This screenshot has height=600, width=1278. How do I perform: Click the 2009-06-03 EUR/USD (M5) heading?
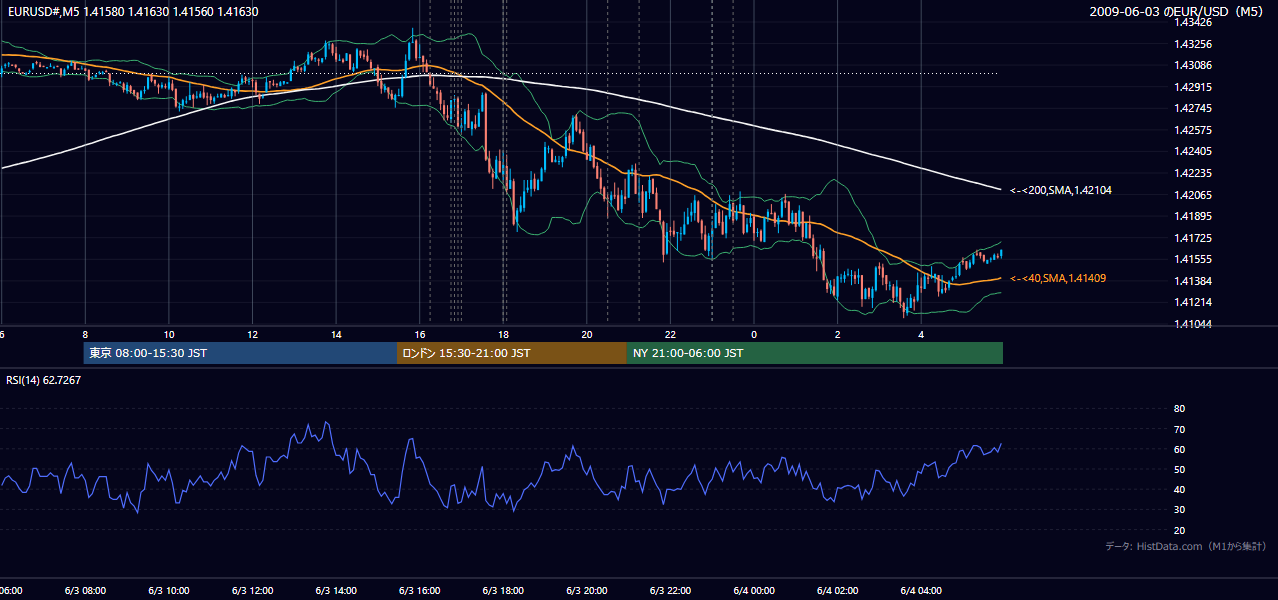1178,12
